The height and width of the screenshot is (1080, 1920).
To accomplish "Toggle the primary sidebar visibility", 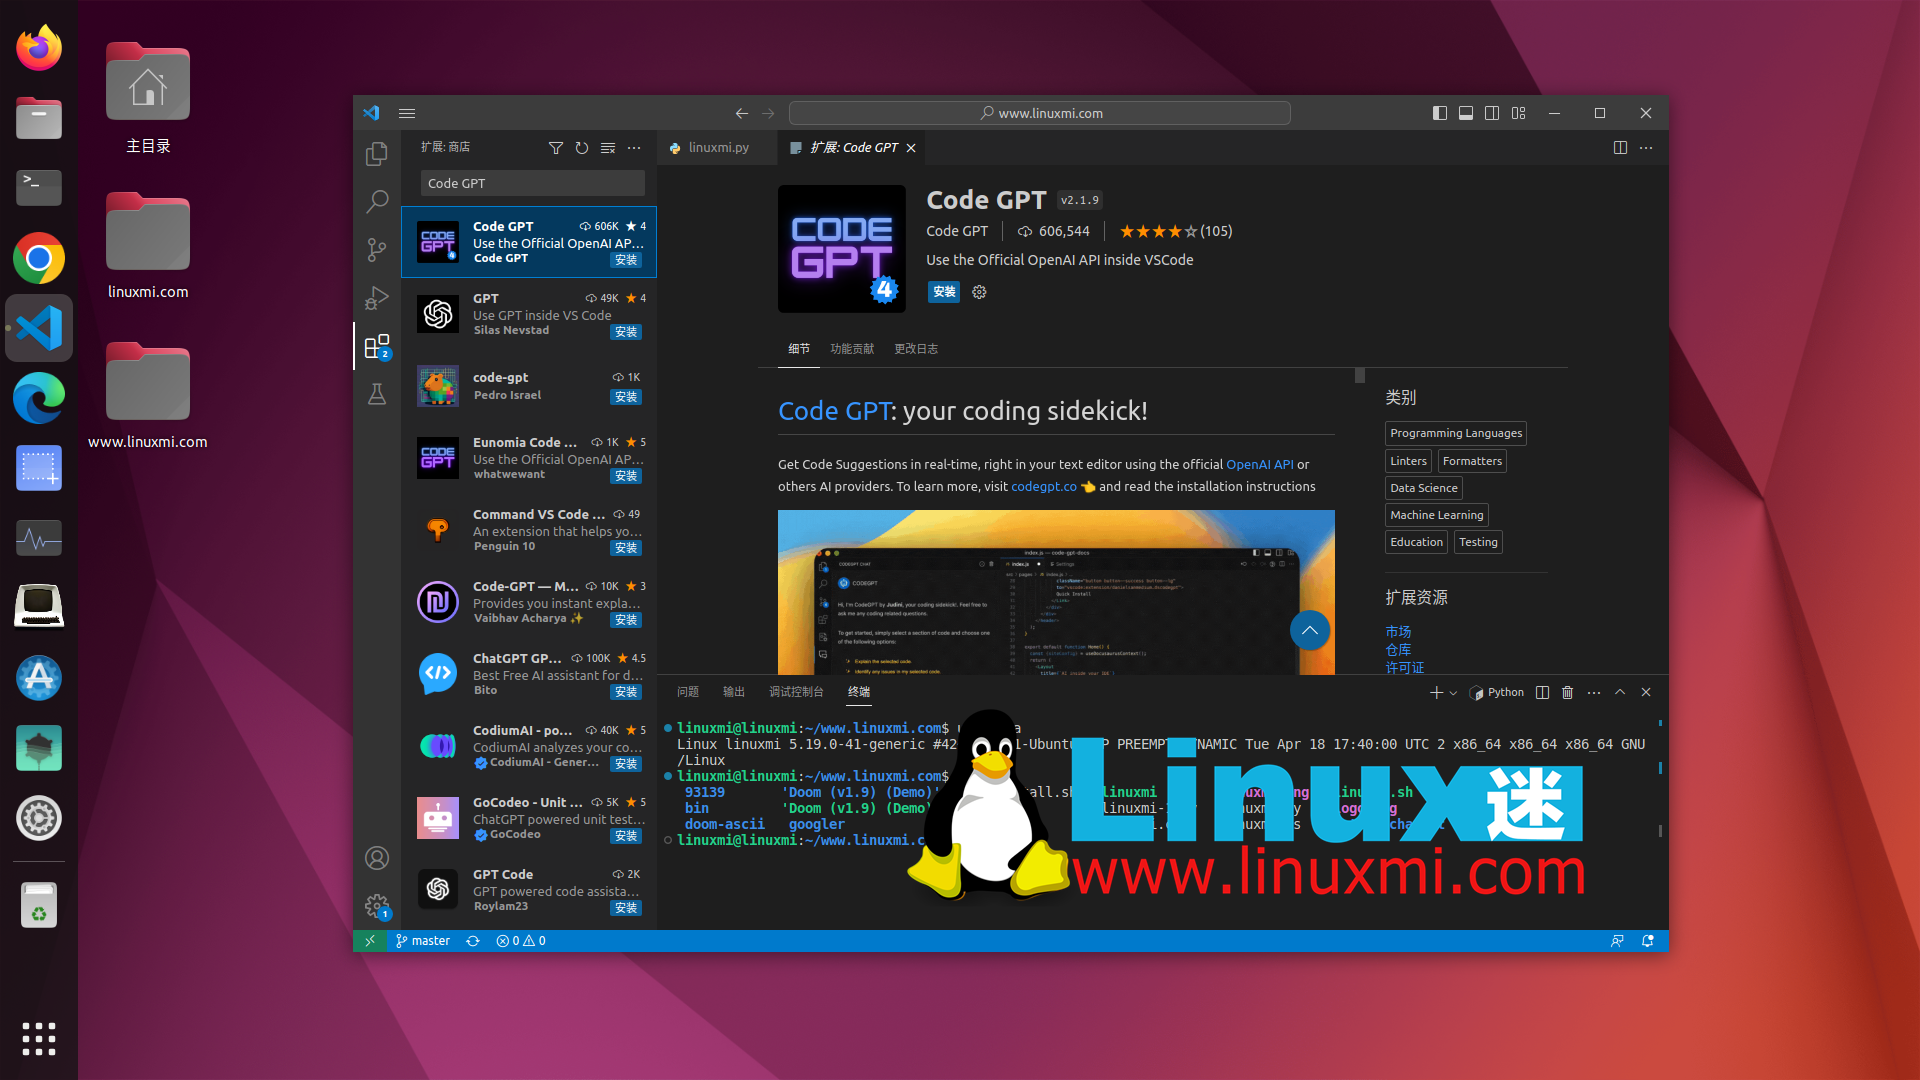I will (x=1440, y=113).
